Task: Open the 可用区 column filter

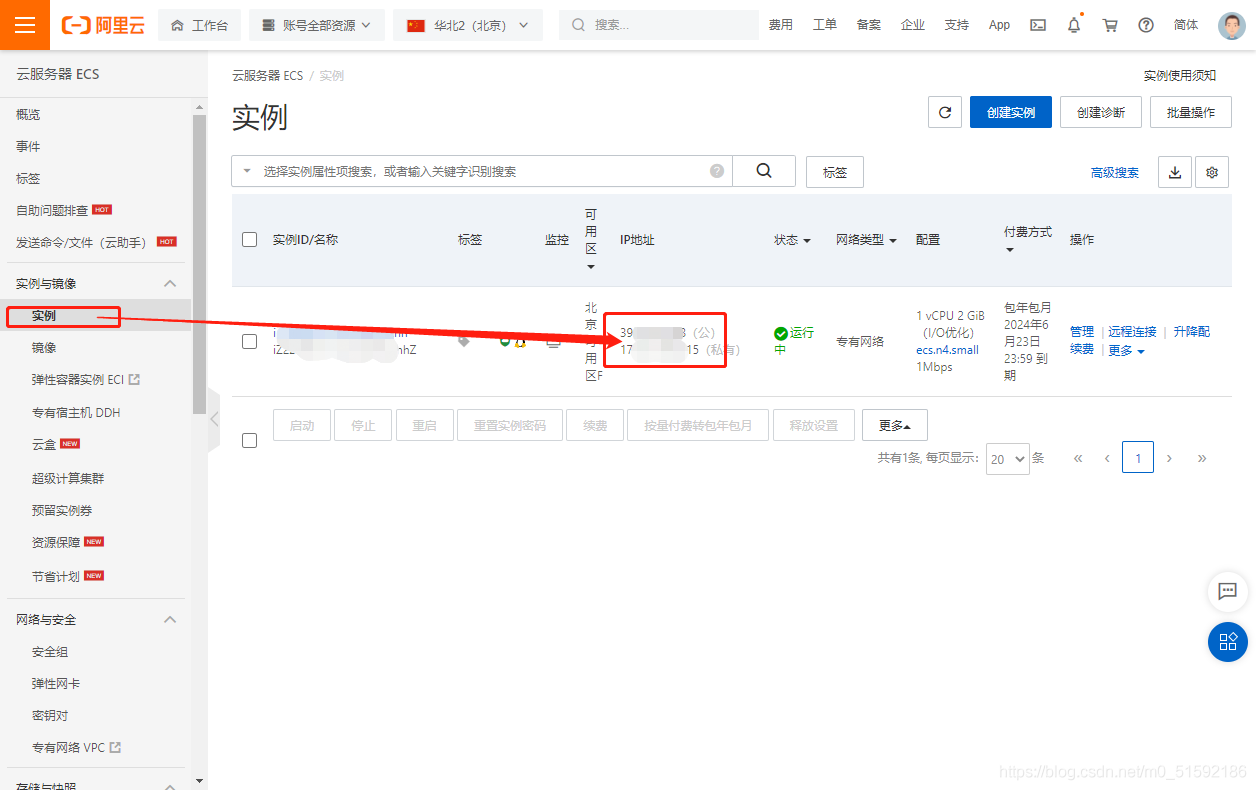Action: 591,266
